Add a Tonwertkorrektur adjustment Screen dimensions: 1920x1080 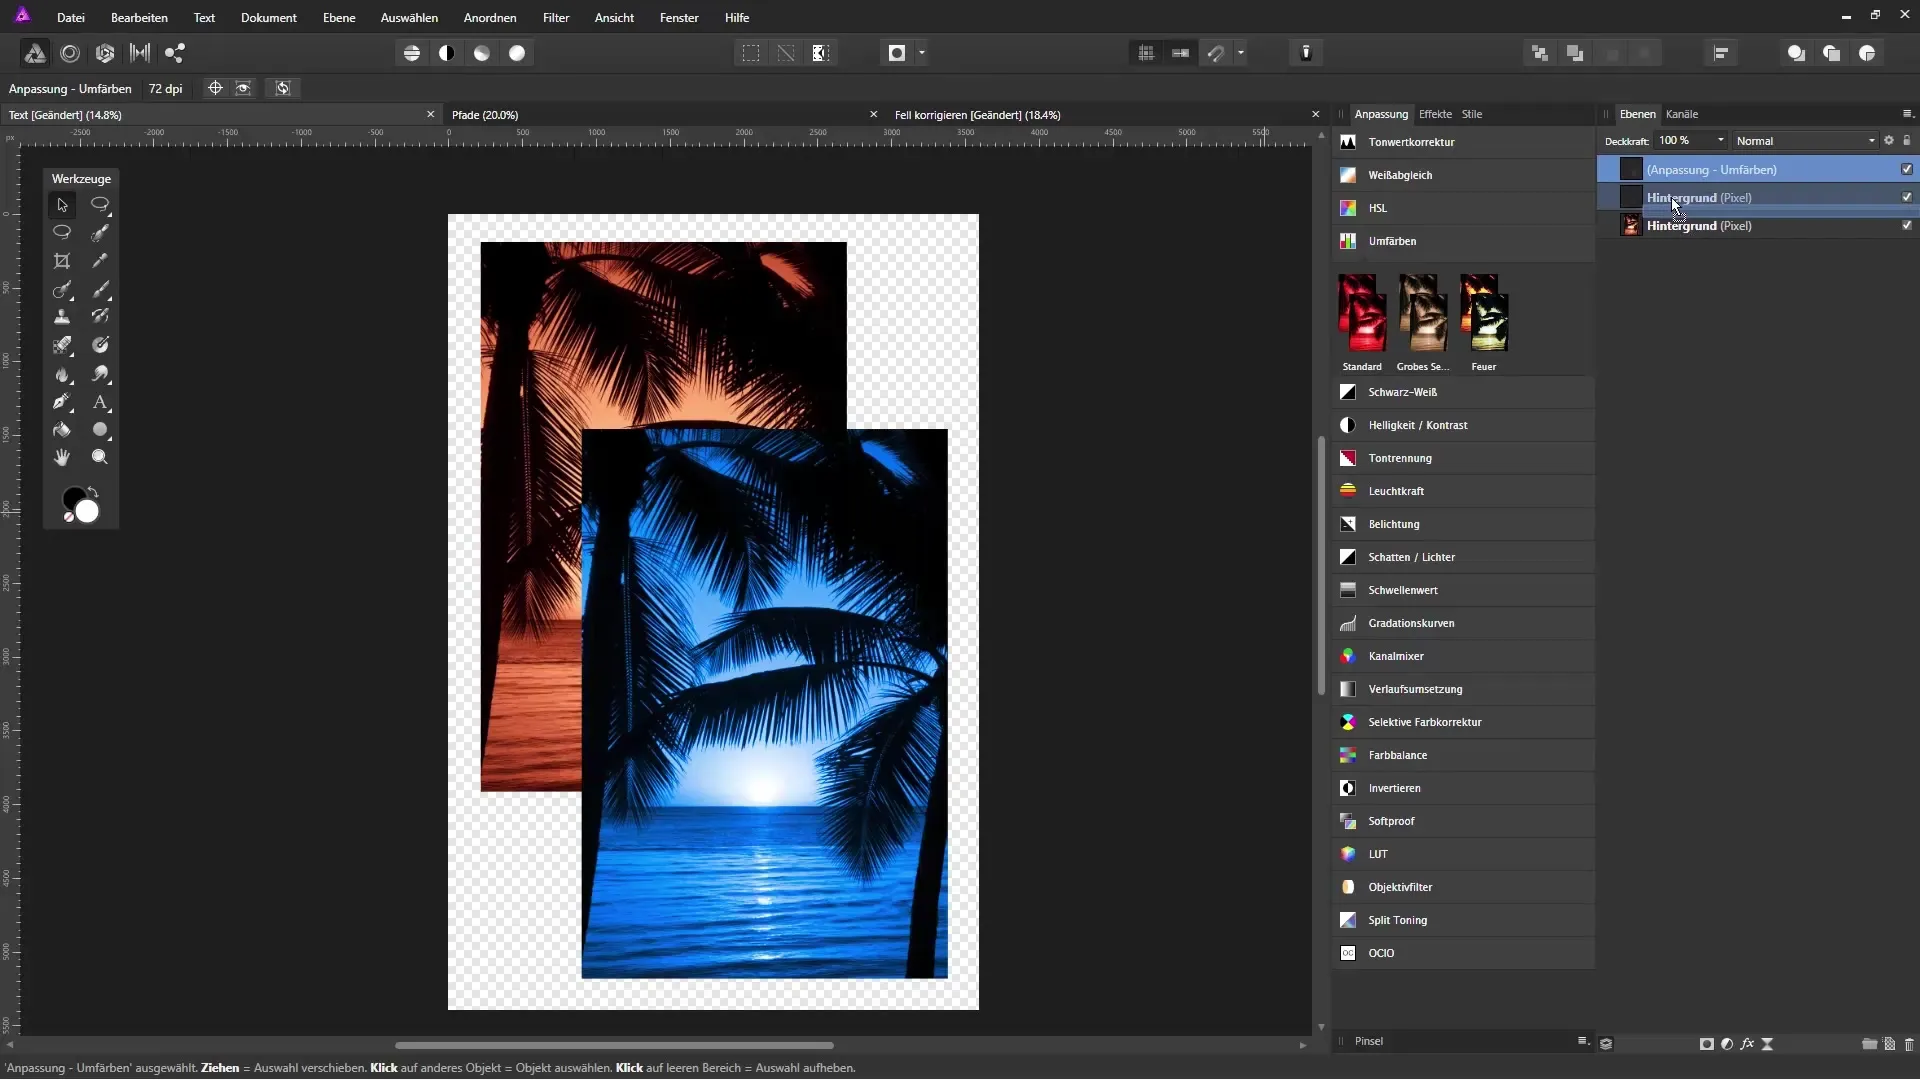point(1464,142)
